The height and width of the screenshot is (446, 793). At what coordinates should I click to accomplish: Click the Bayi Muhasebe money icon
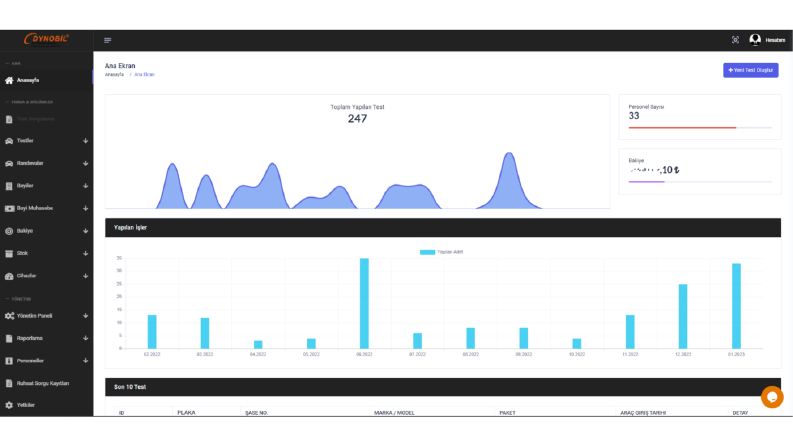click(x=9, y=208)
